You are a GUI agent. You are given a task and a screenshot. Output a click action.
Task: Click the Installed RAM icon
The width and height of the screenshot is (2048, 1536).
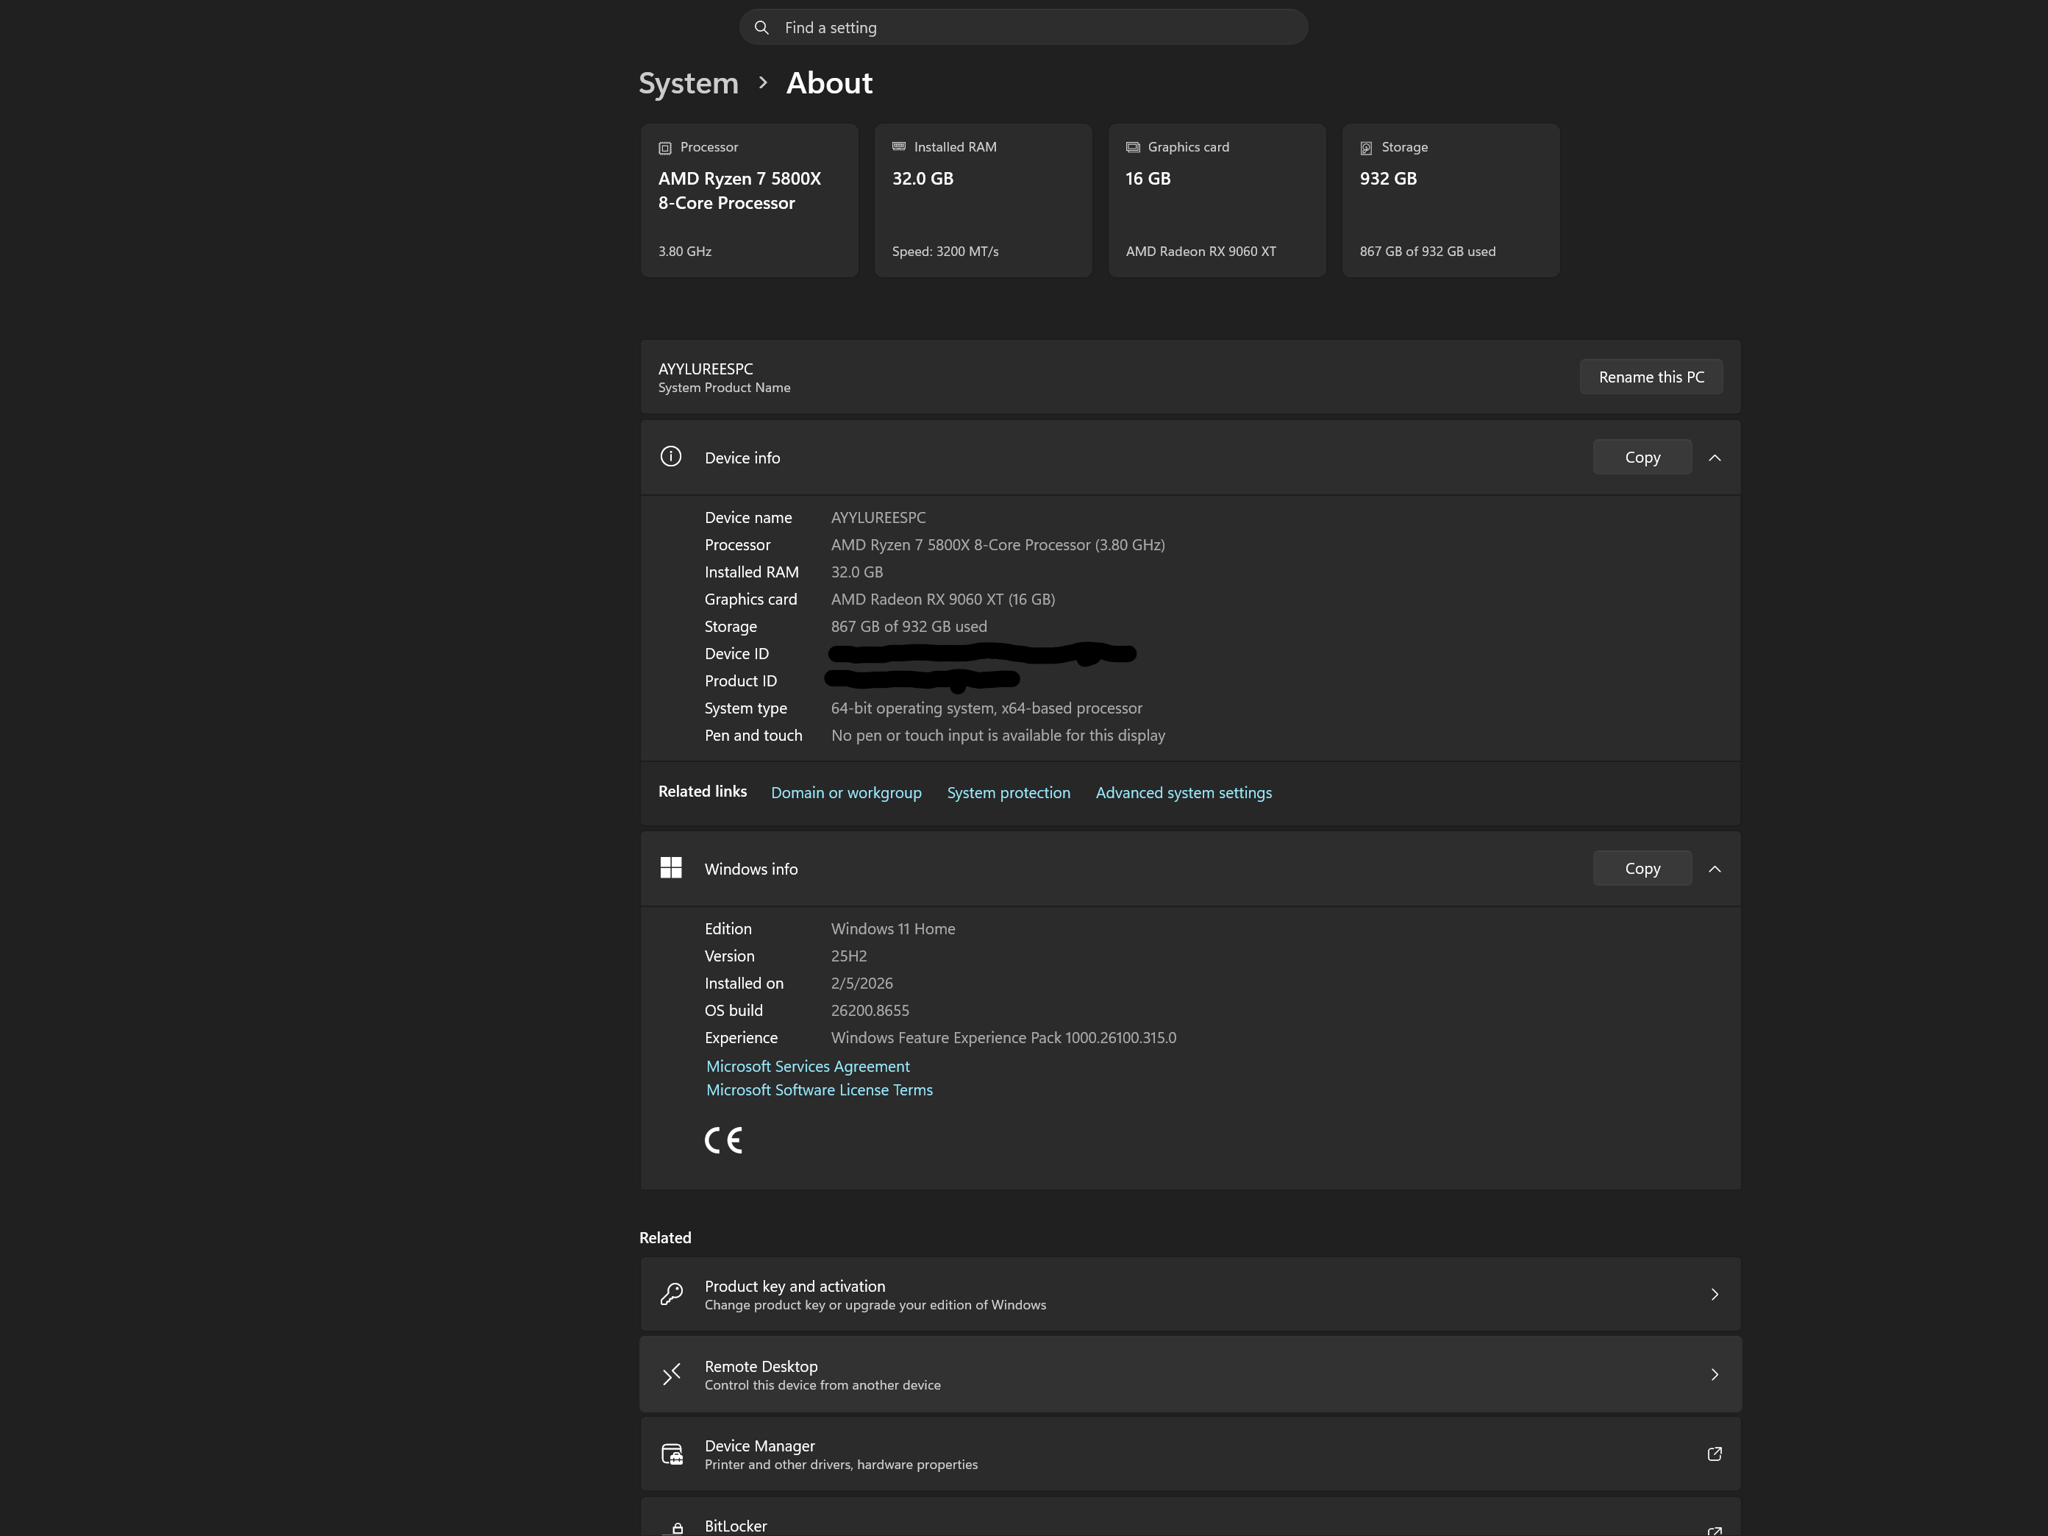(x=899, y=147)
